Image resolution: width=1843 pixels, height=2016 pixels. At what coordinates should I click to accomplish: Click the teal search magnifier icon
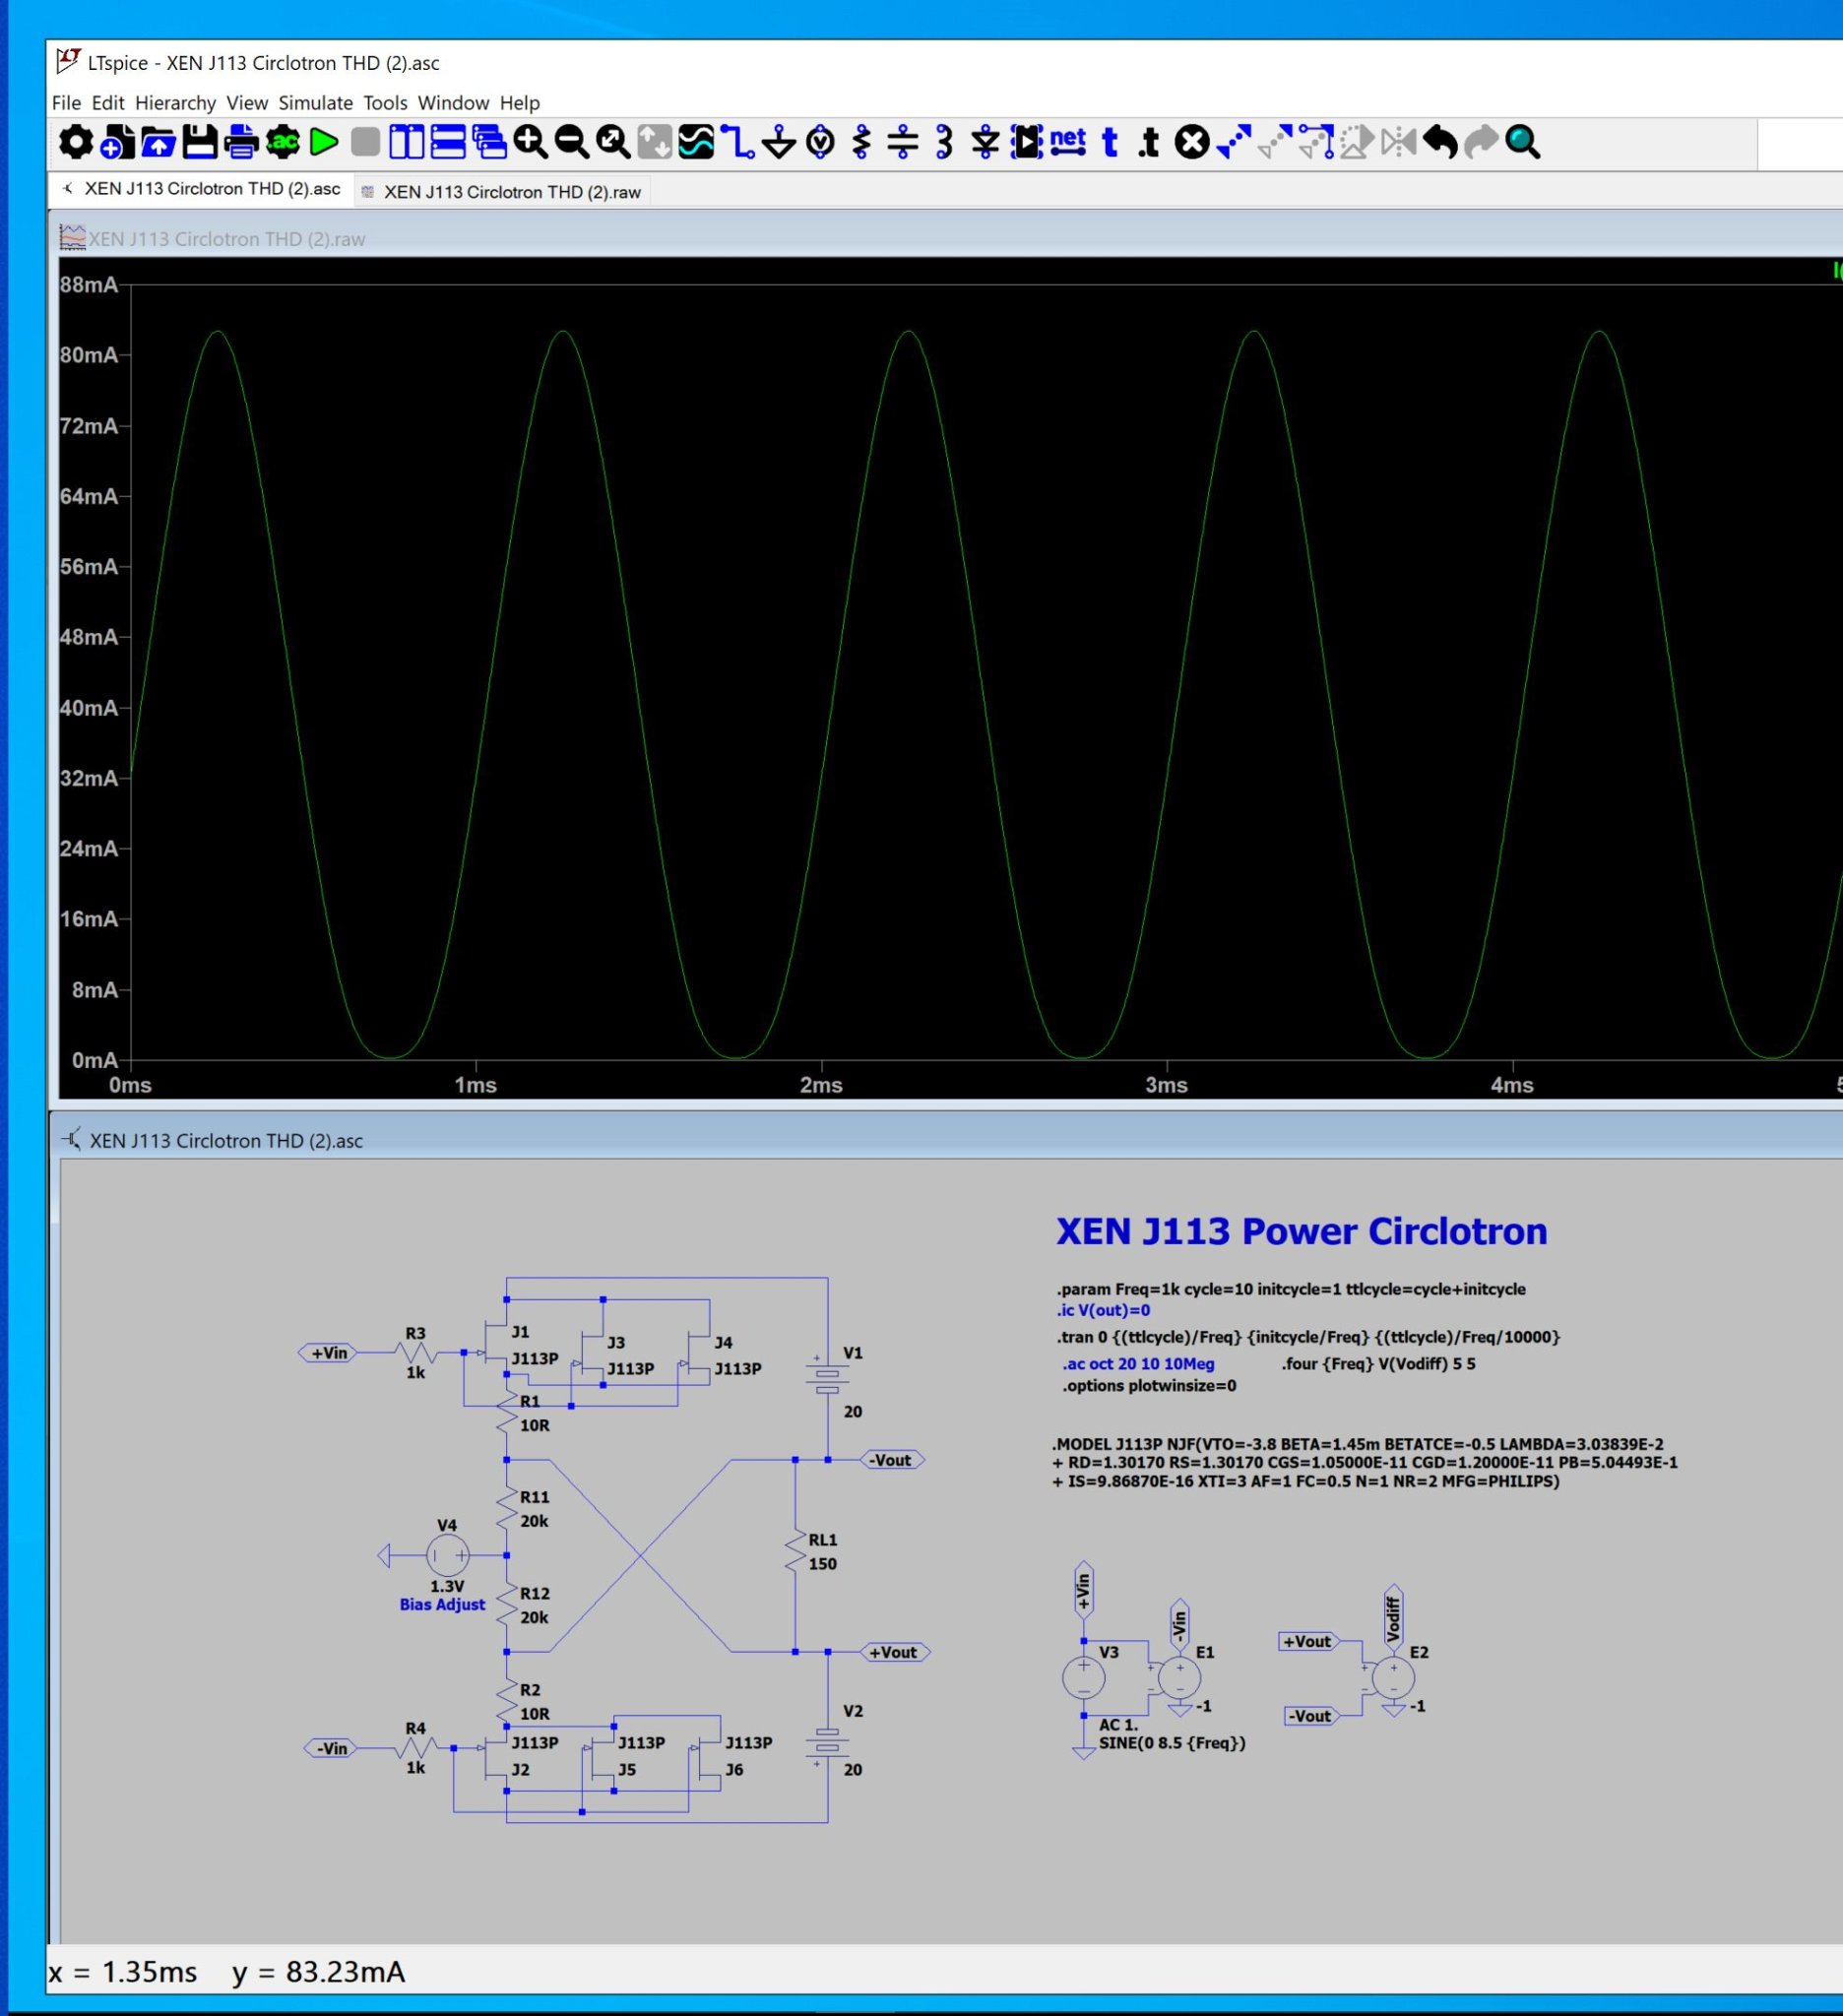pyautogui.click(x=1523, y=143)
